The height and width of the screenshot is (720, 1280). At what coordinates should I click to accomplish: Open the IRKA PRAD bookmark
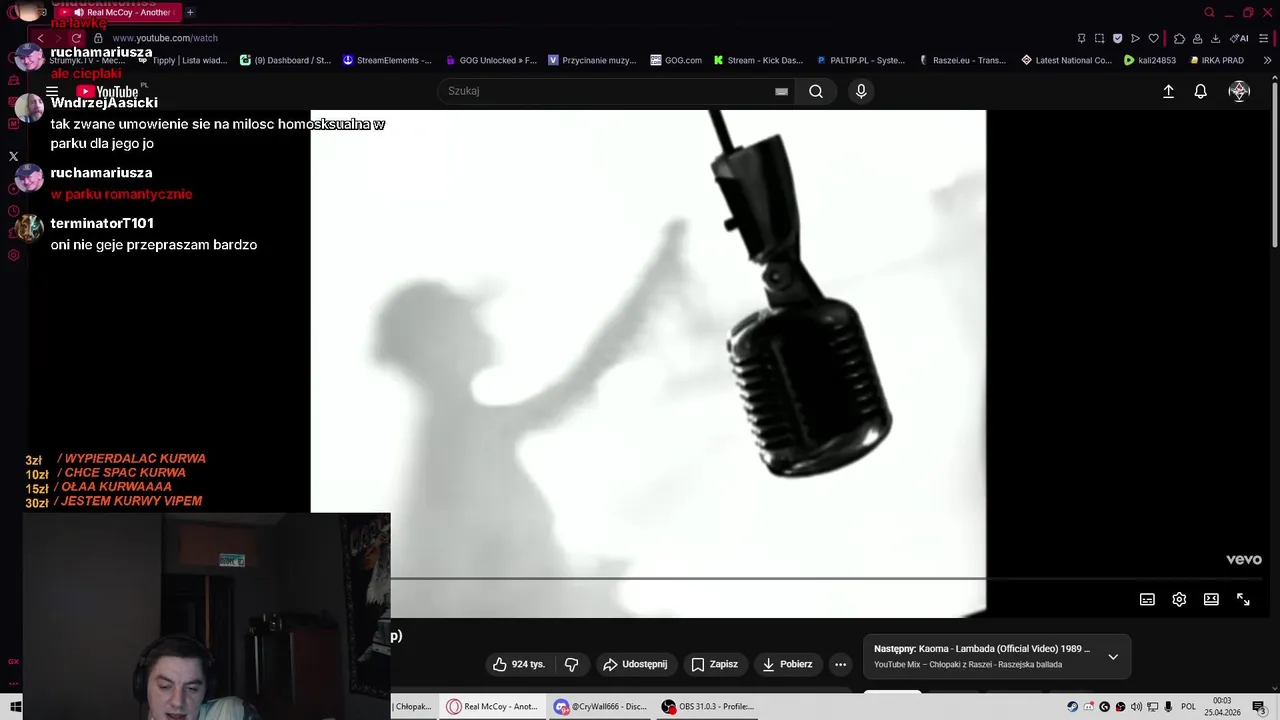tap(1216, 60)
